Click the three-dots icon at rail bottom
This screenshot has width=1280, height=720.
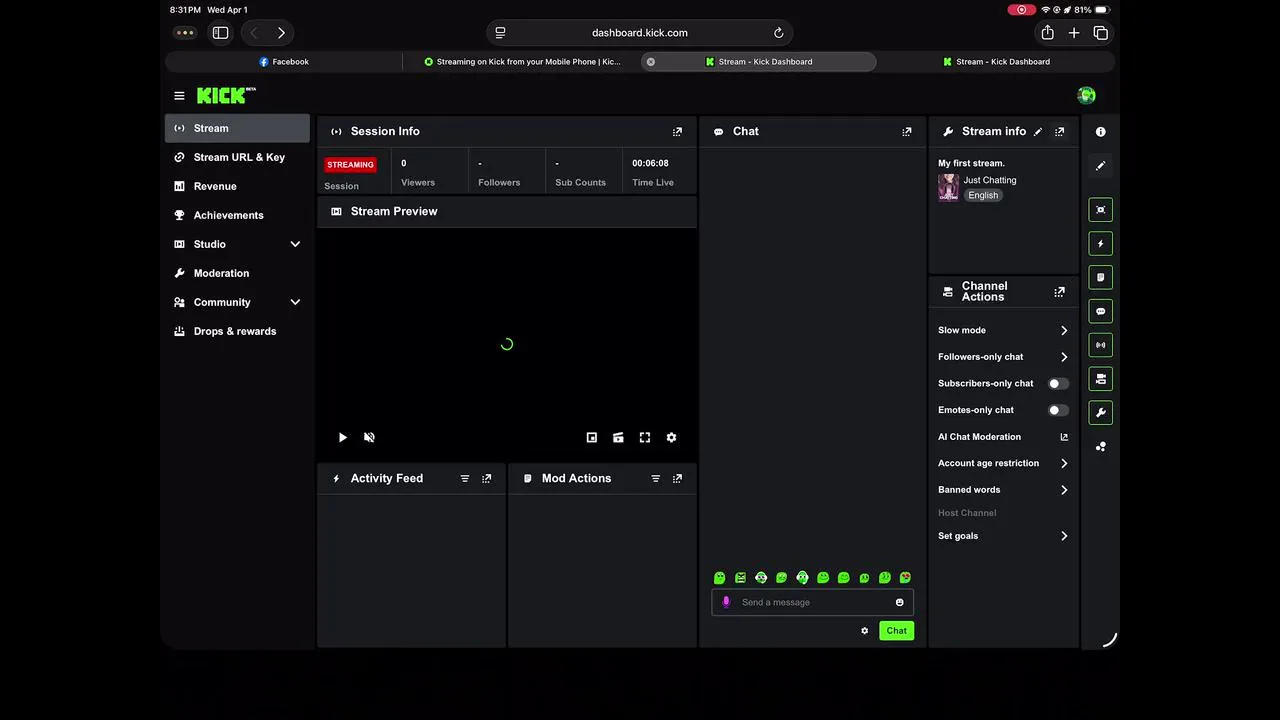(1101, 447)
